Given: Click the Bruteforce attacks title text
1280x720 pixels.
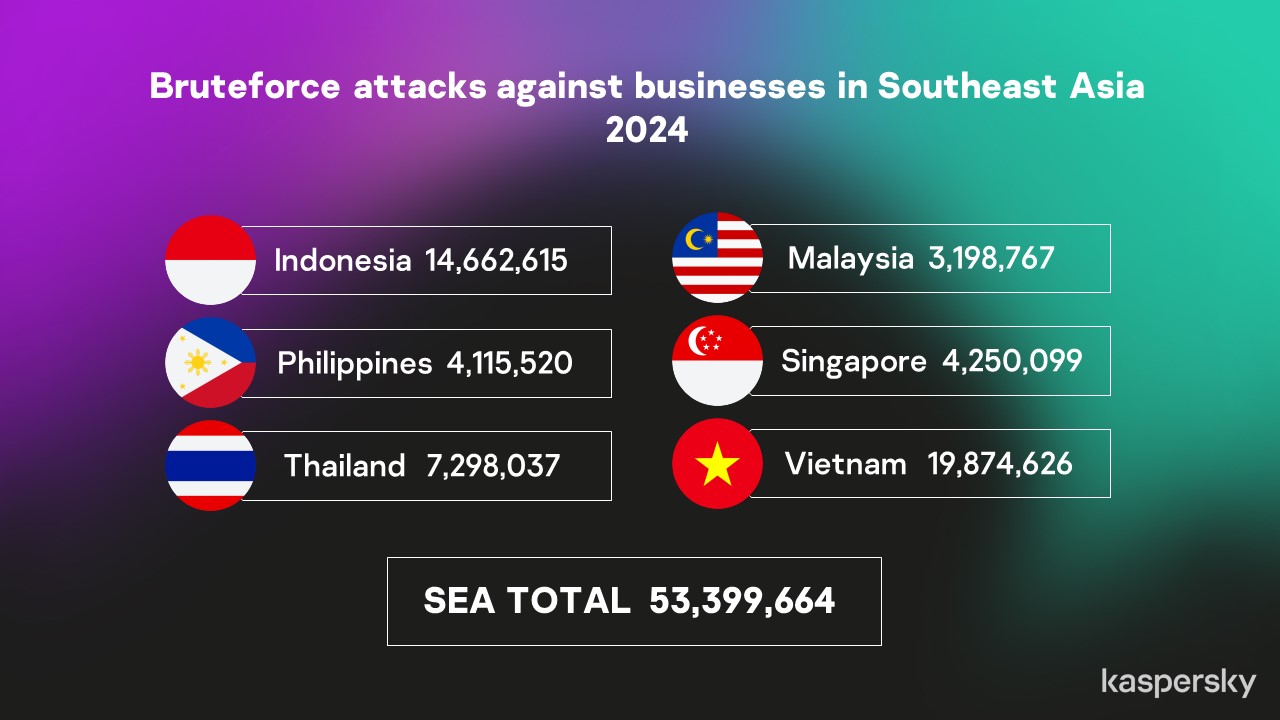Looking at the screenshot, I should click(647, 87).
